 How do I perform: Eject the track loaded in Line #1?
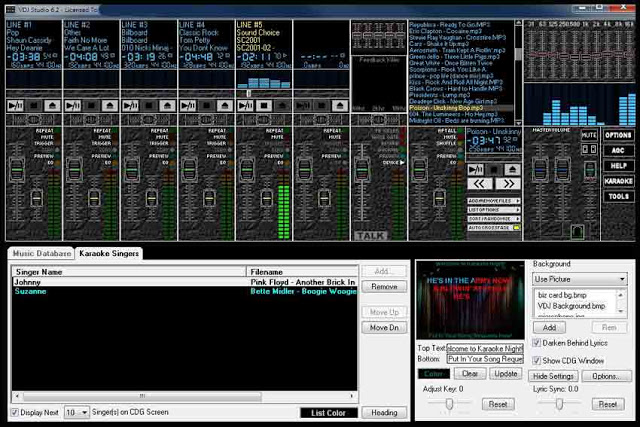point(52,106)
